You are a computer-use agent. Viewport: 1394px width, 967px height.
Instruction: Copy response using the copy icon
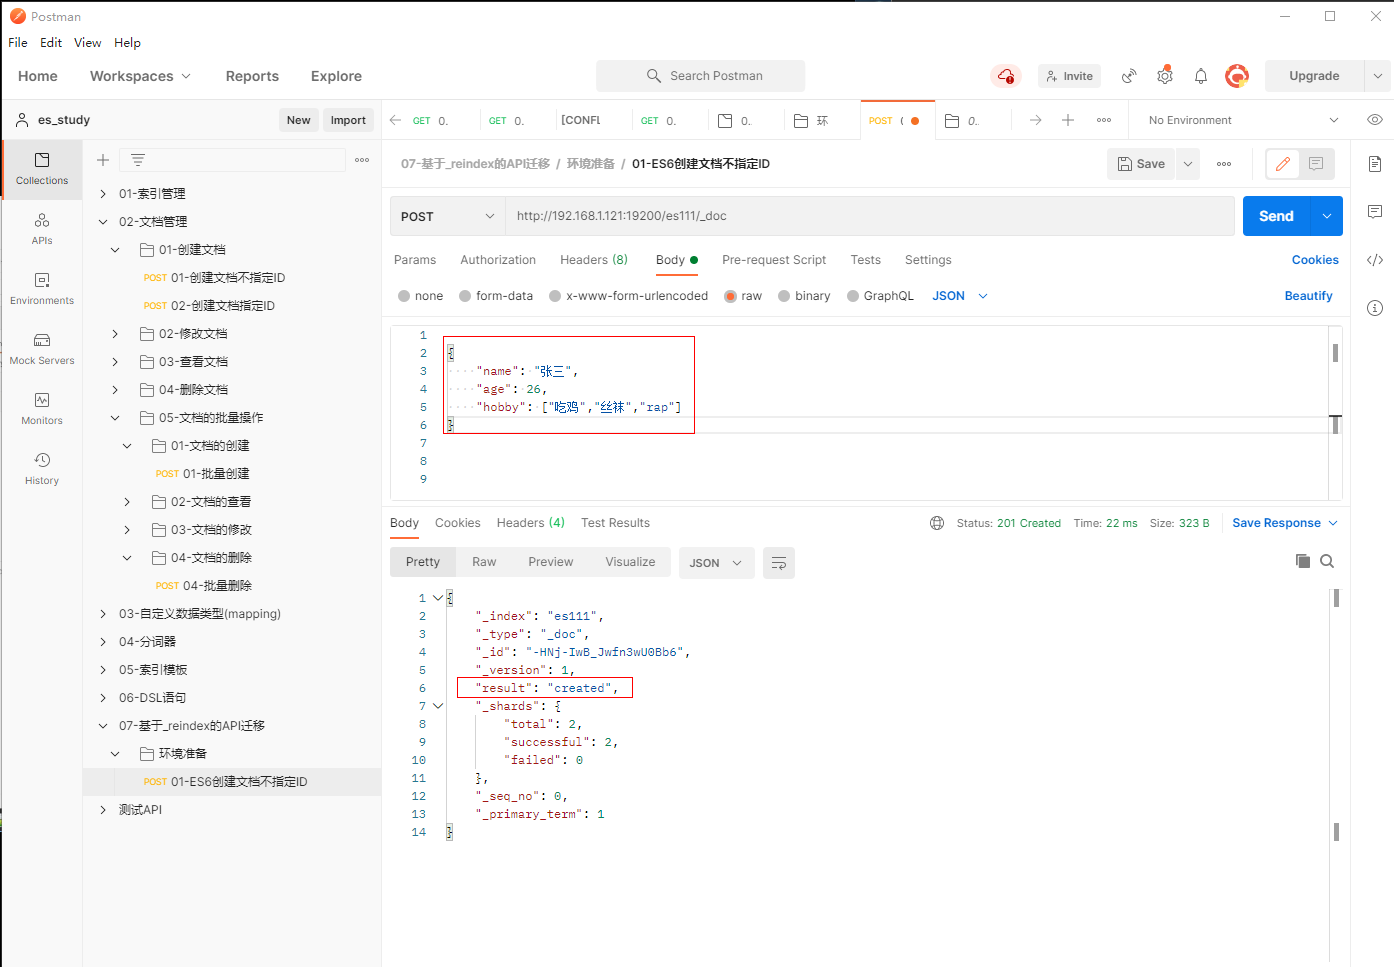(x=1302, y=562)
